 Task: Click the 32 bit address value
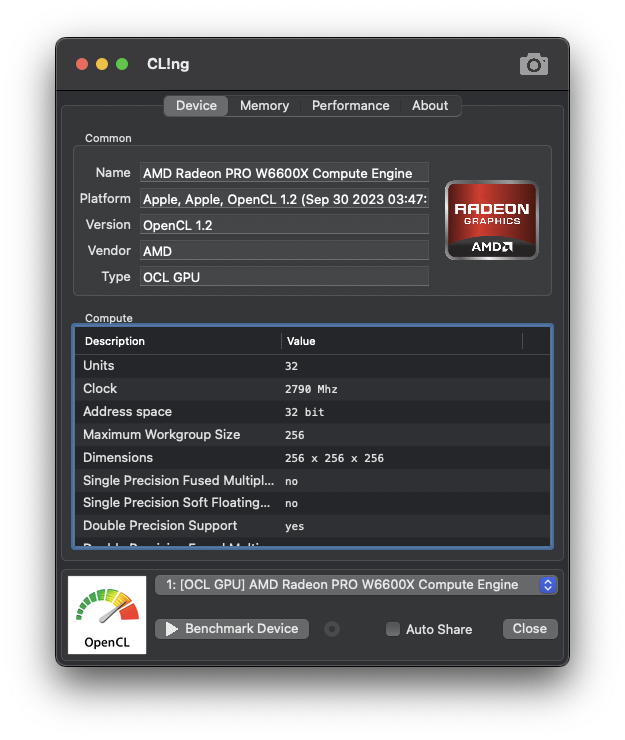coord(304,412)
